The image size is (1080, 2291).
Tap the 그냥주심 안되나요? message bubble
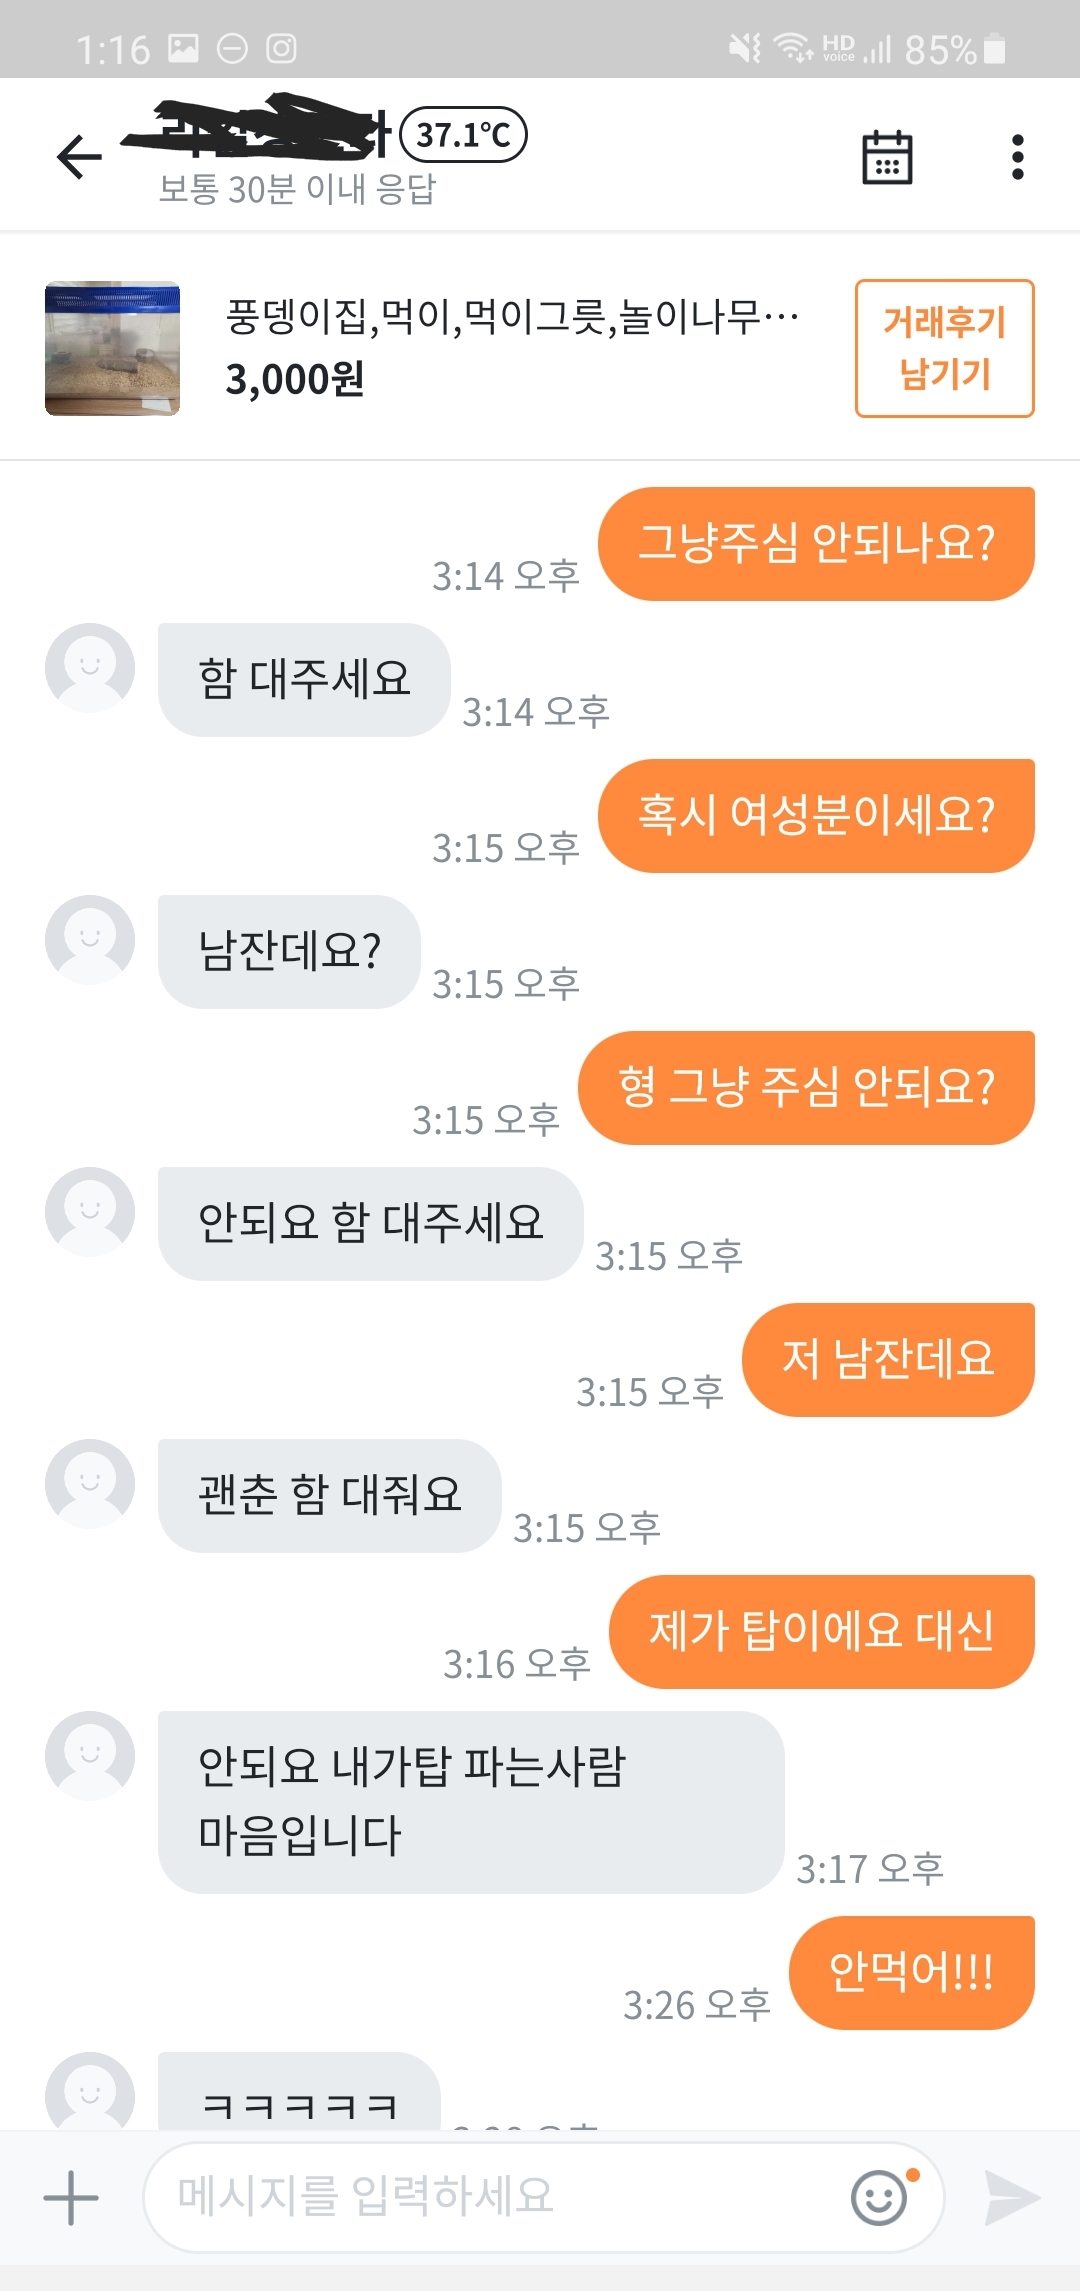click(x=816, y=544)
